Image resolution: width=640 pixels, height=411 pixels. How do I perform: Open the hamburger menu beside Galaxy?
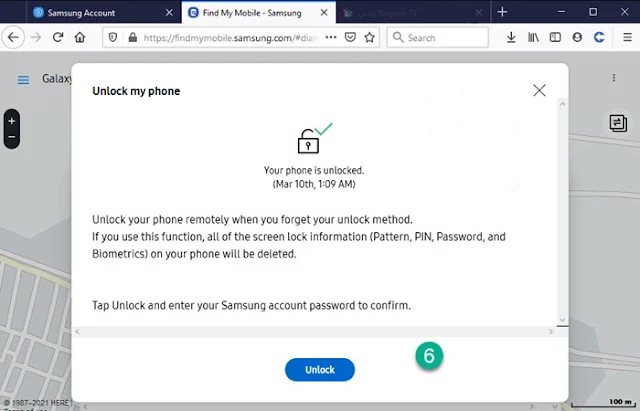tap(23, 80)
